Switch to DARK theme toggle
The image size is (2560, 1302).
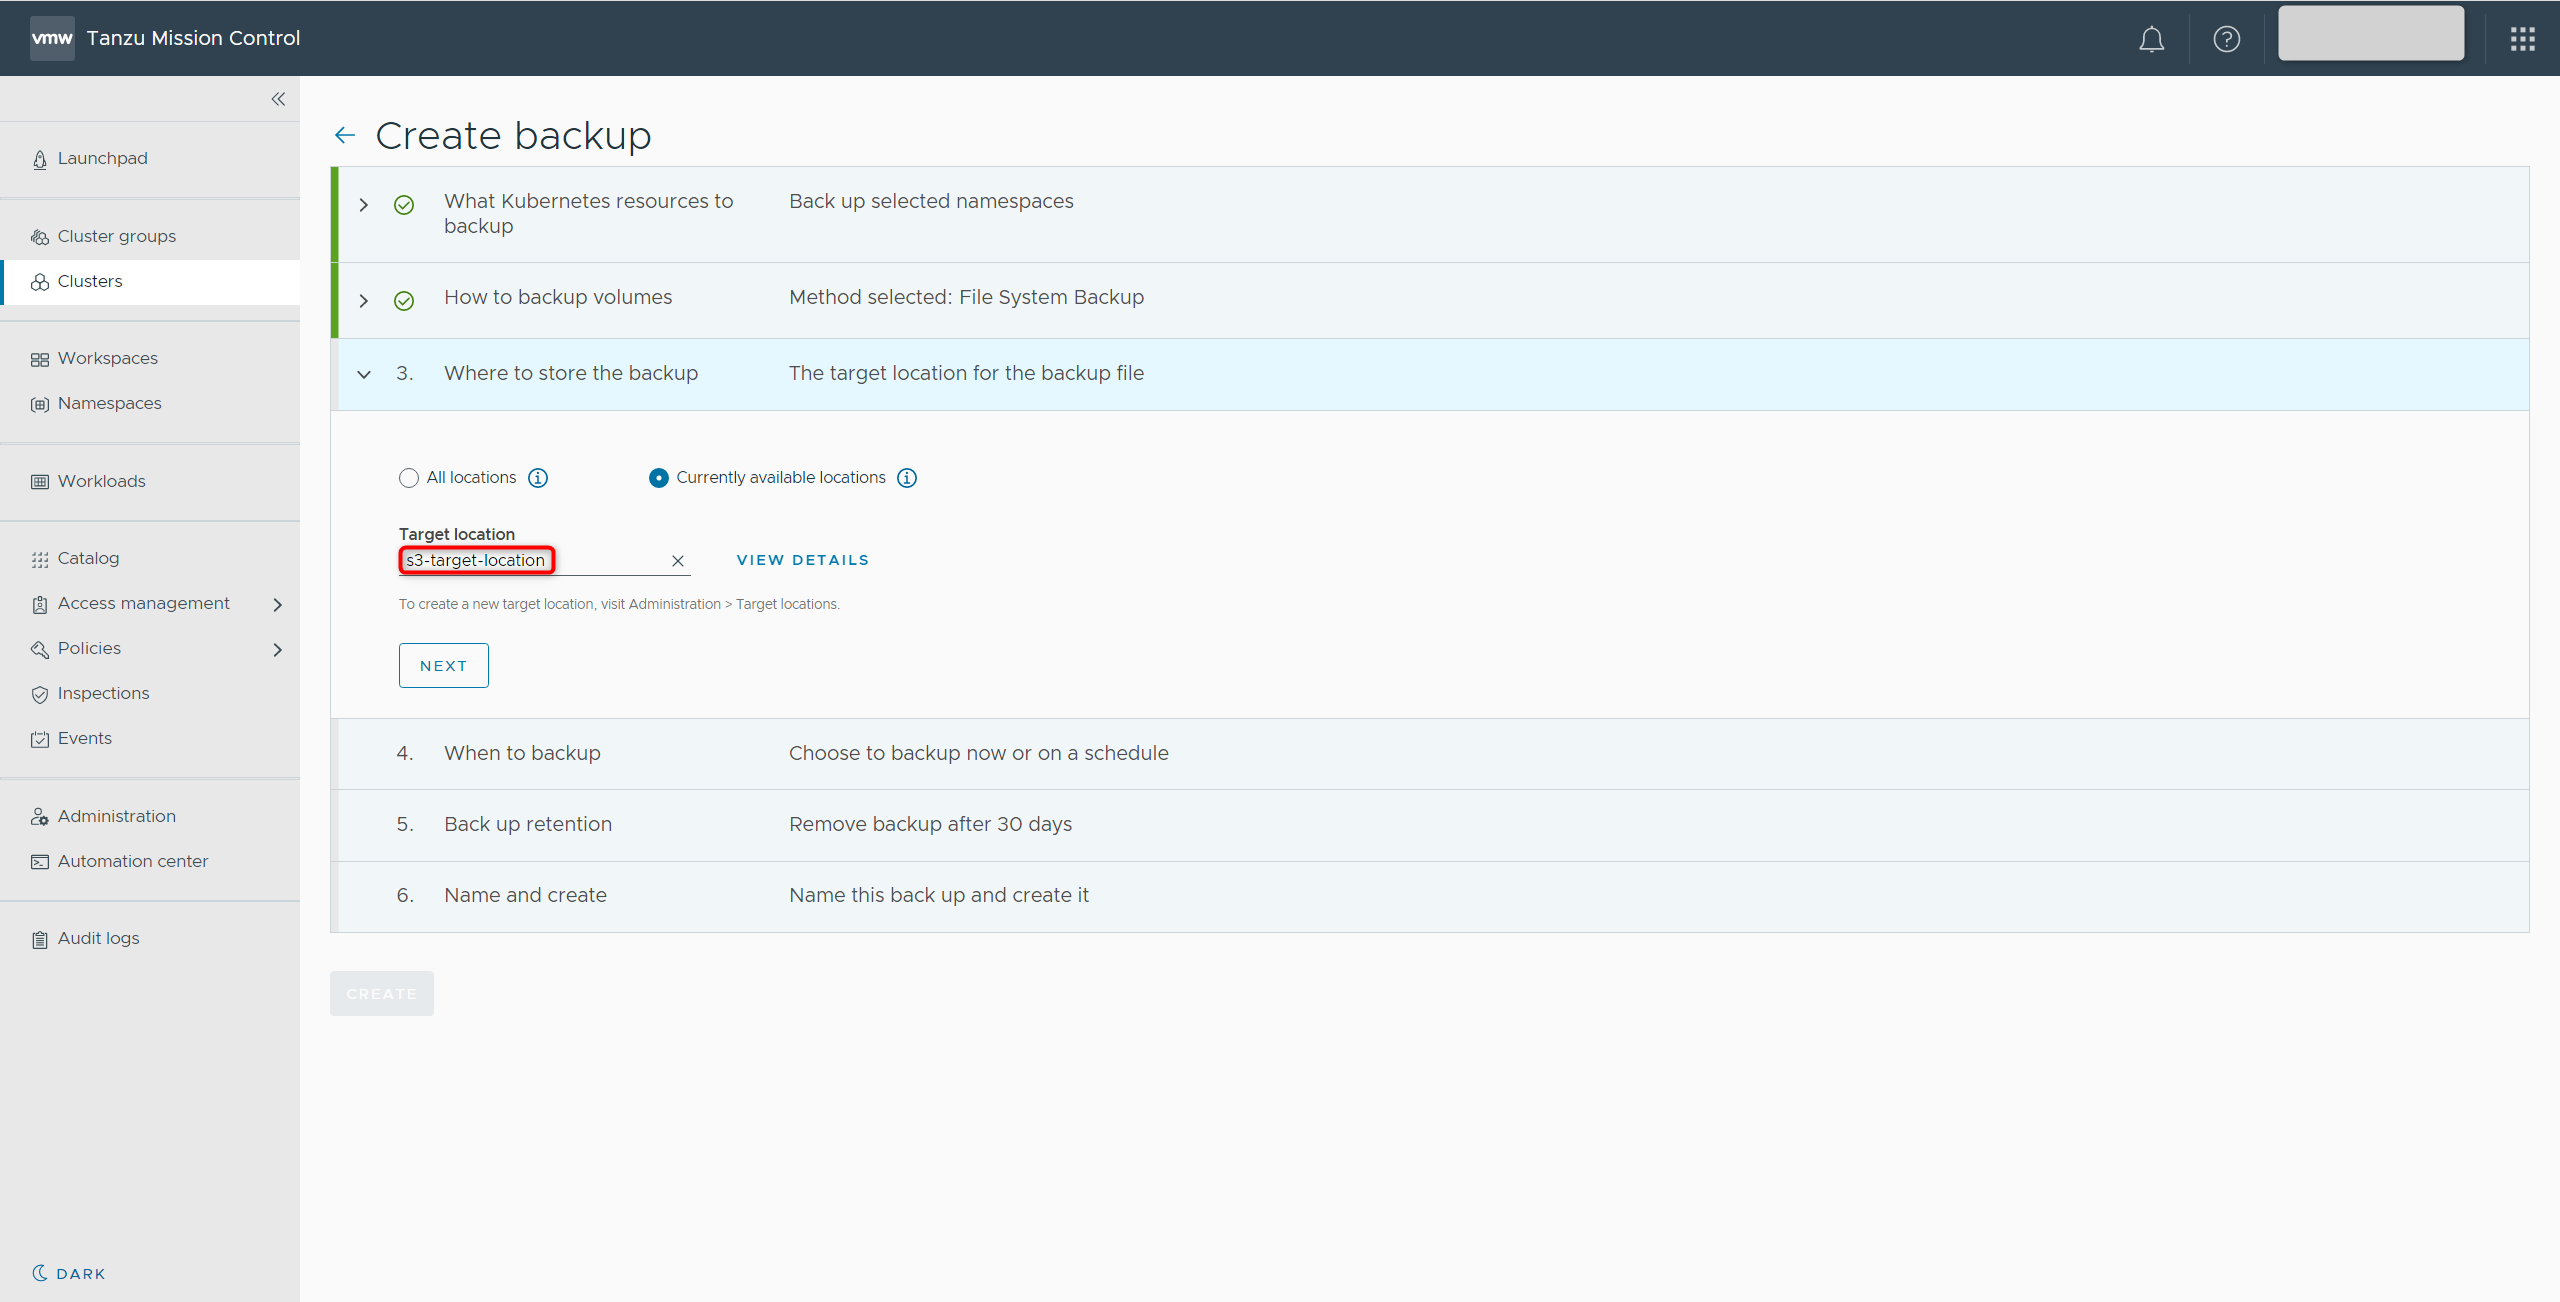(x=68, y=1273)
